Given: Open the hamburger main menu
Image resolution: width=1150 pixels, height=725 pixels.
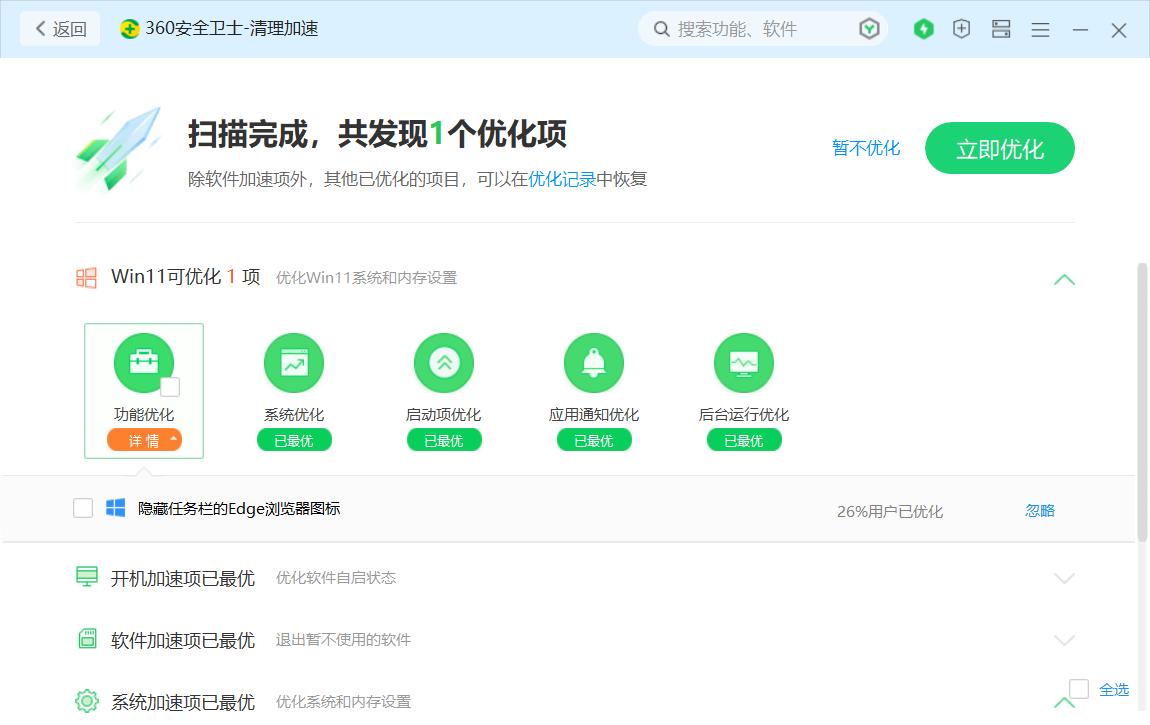Looking at the screenshot, I should 1040,29.
